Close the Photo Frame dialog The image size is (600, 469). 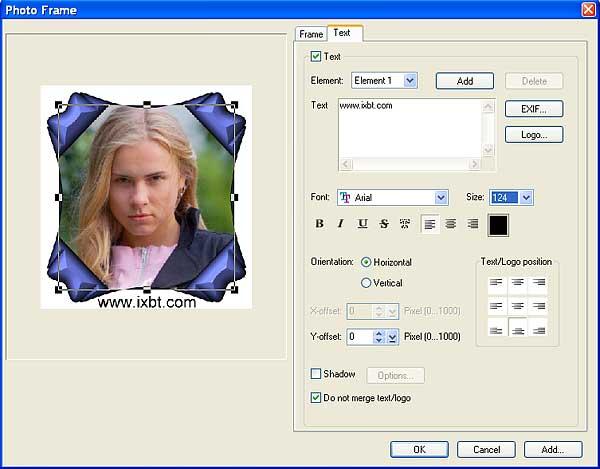pyautogui.click(x=589, y=10)
